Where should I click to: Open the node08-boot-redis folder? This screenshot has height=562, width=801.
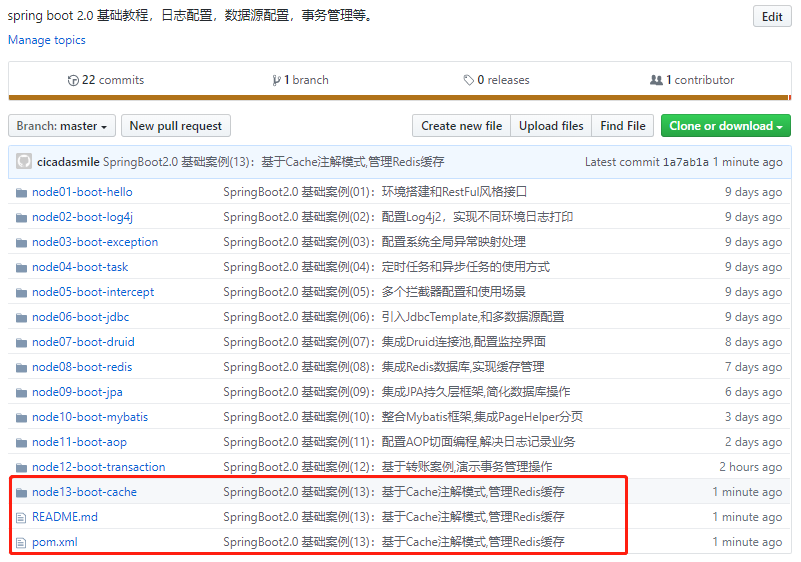click(x=82, y=367)
